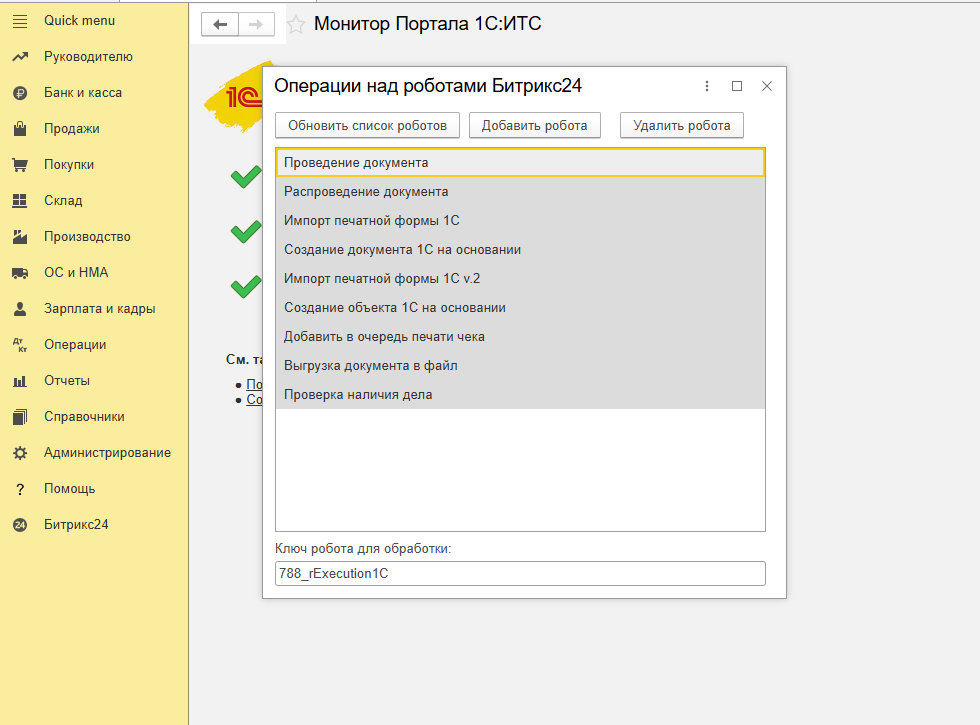Click the Покупки cart icon
Viewport: 980px width, 725px height.
click(x=19, y=165)
